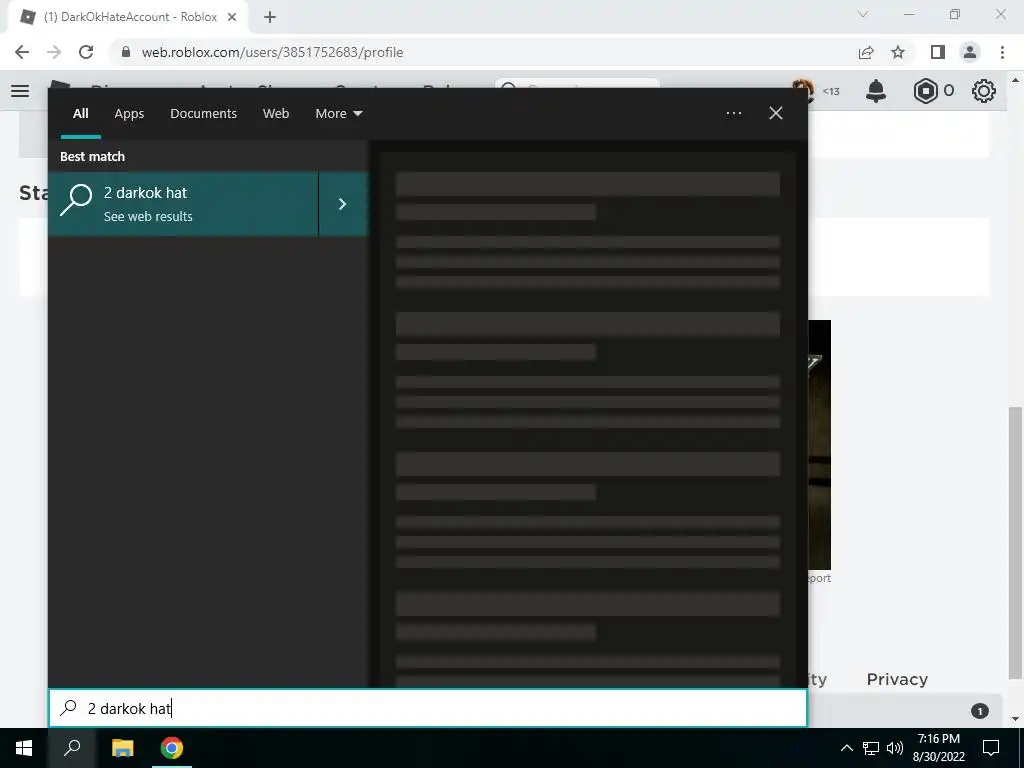Open Roblox settings gear
Viewport: 1024px width, 768px height.
click(x=984, y=91)
